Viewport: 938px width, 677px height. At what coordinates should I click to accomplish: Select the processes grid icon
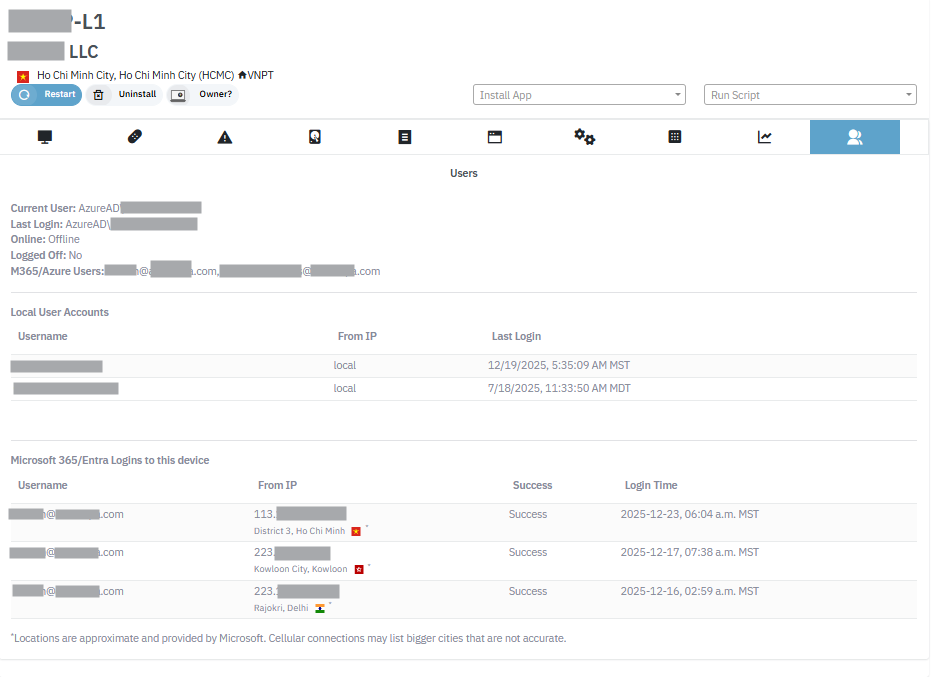click(675, 137)
